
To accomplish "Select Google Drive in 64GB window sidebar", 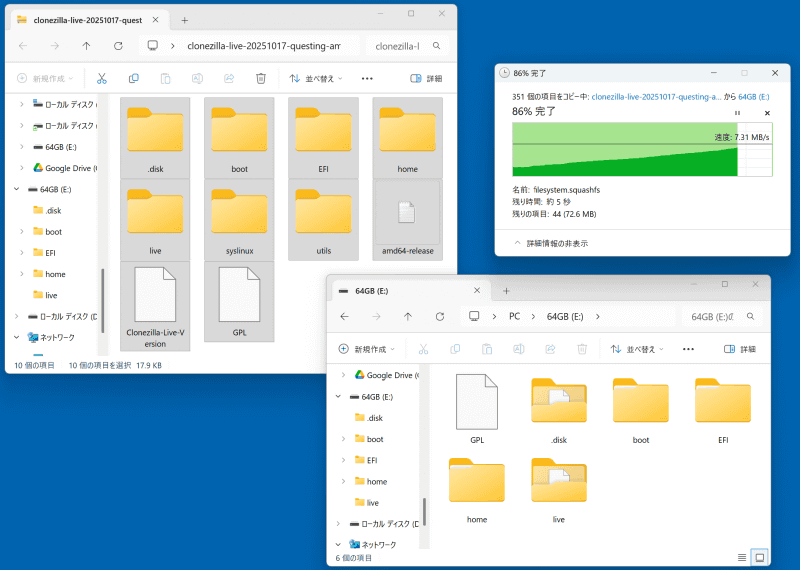I will click(x=389, y=375).
